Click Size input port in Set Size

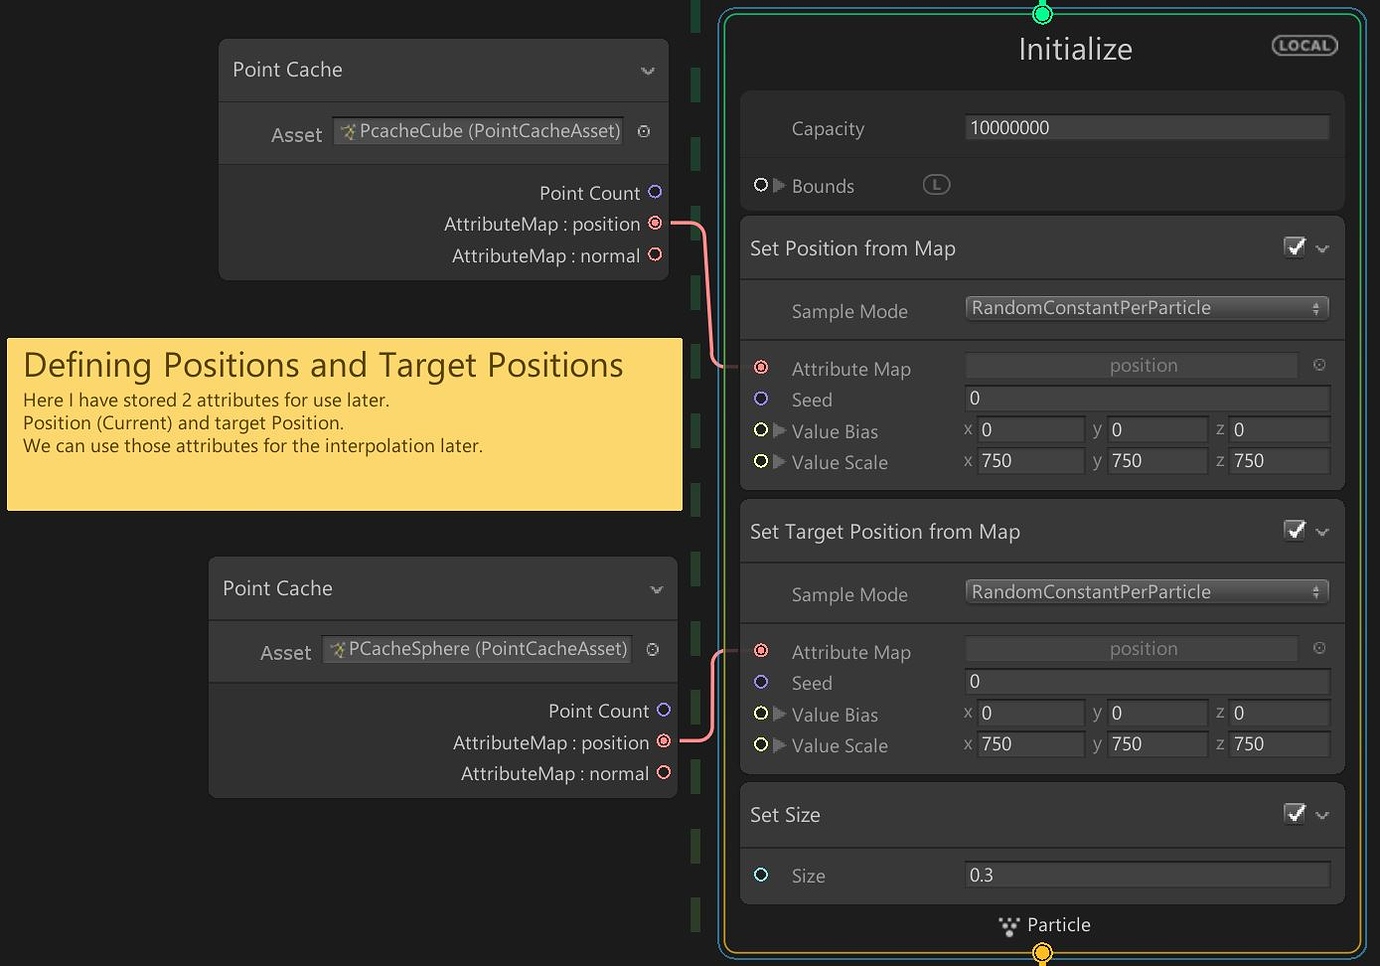coord(761,874)
